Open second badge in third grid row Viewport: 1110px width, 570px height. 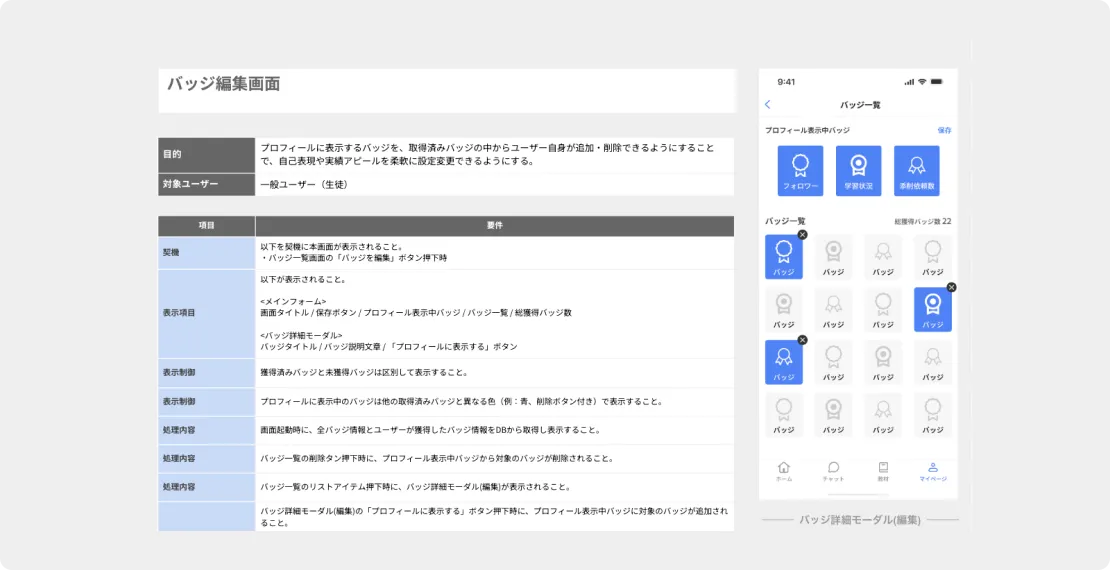click(x=833, y=362)
